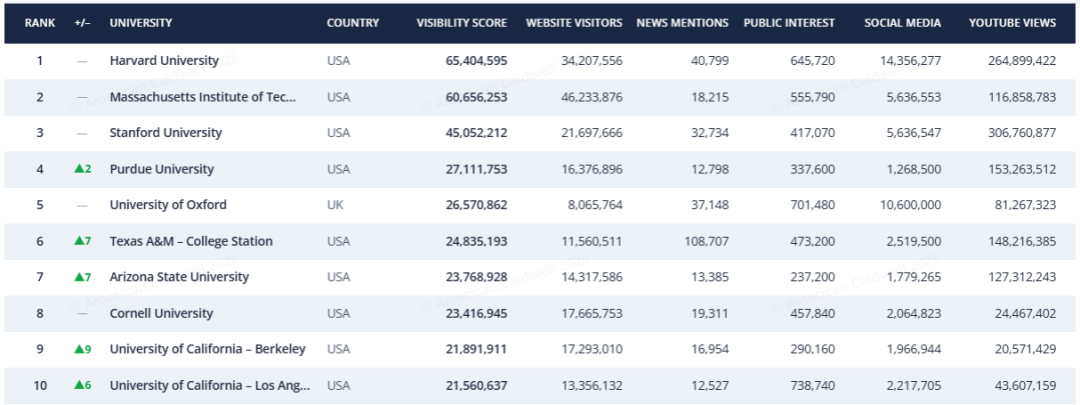This screenshot has height=405, width=1080.
Task: Click social media value 5,636,553
Action: click(x=913, y=97)
